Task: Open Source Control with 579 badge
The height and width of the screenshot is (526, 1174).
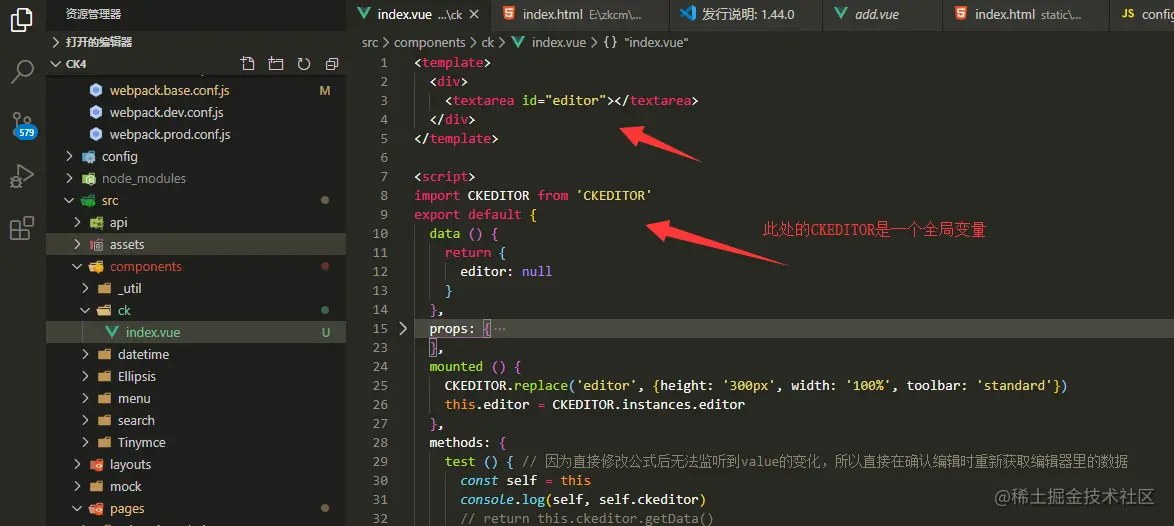Action: tap(23, 124)
